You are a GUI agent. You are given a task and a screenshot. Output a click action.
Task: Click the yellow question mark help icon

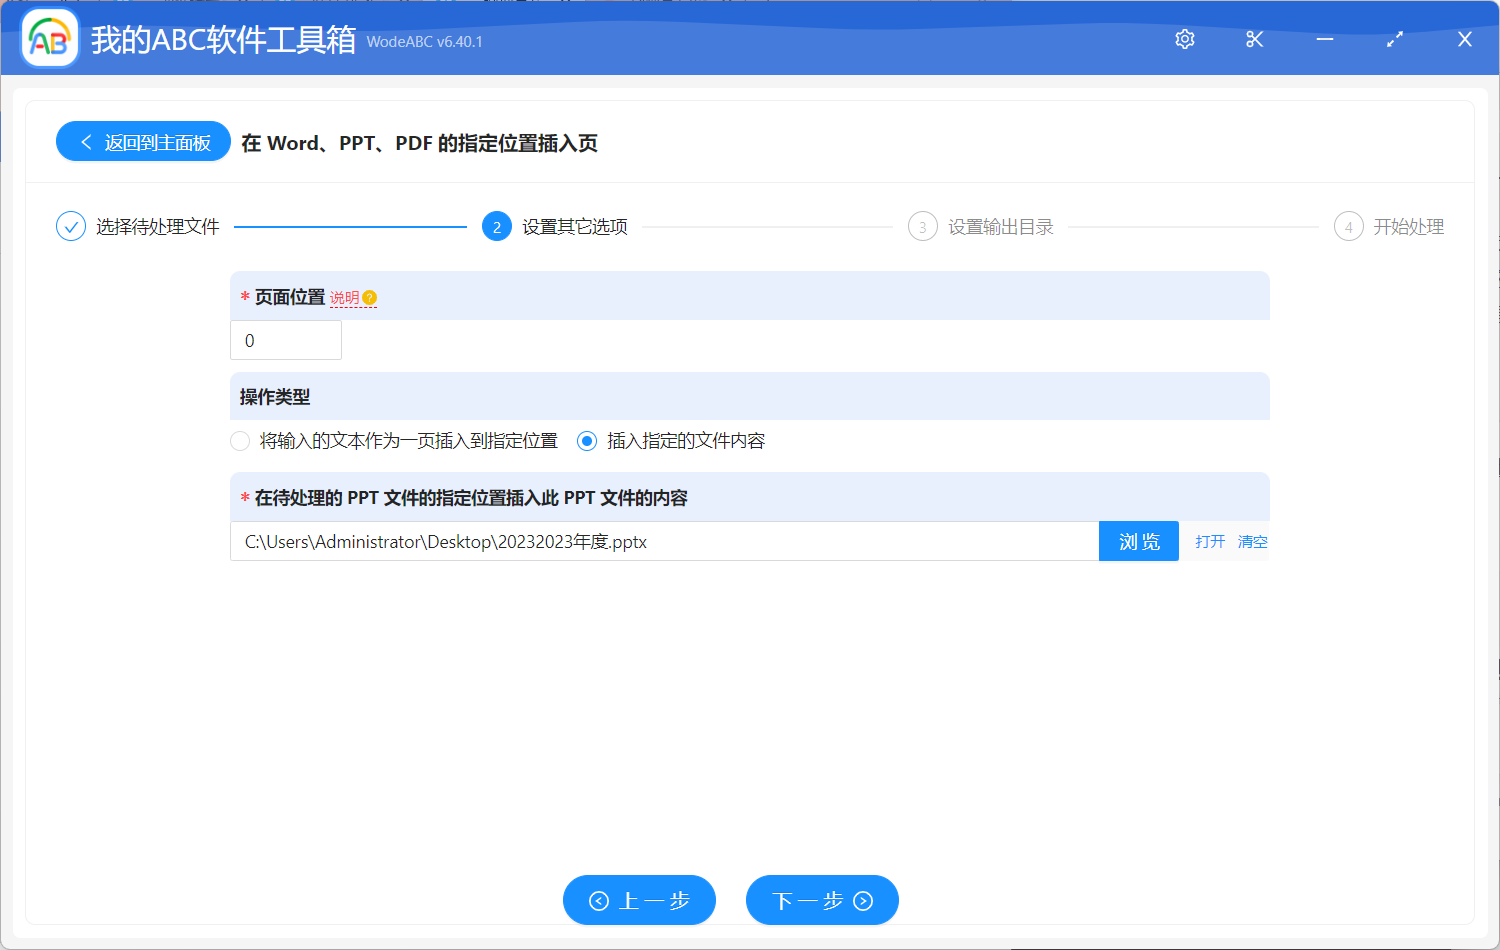(370, 296)
